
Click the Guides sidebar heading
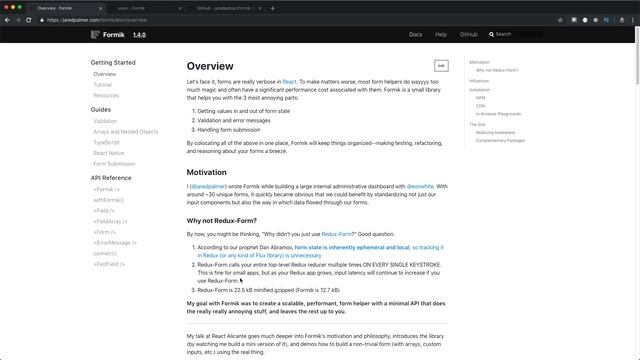pos(101,110)
